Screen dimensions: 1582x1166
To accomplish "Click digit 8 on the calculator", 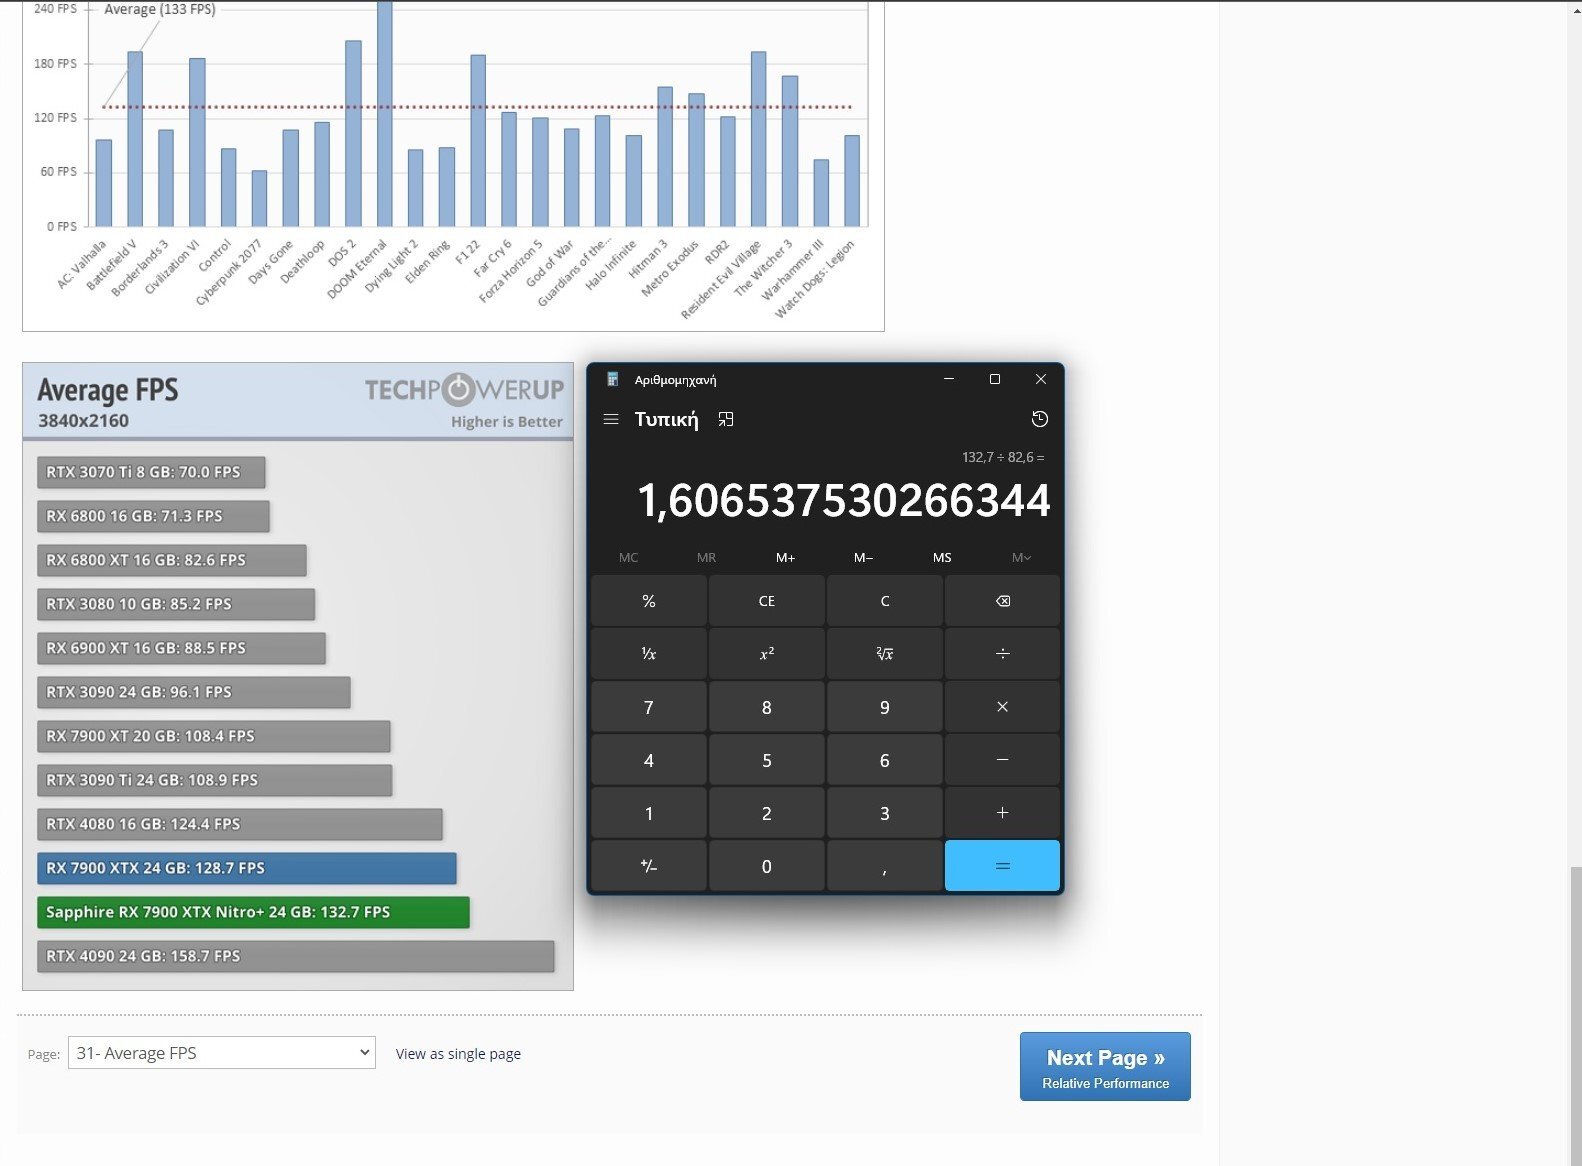I will pyautogui.click(x=767, y=707).
